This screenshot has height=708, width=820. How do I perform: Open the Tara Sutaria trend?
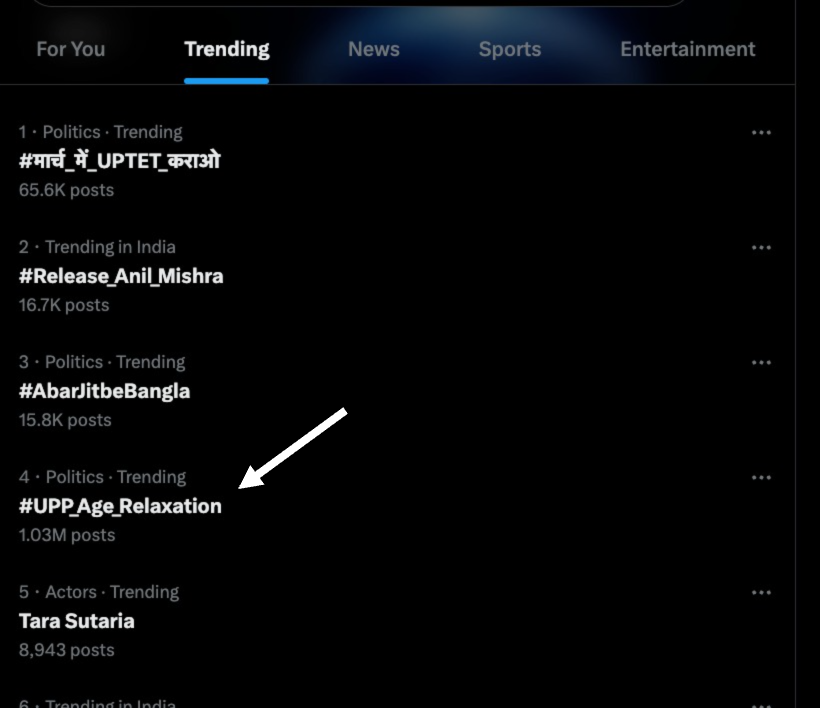(x=76, y=621)
